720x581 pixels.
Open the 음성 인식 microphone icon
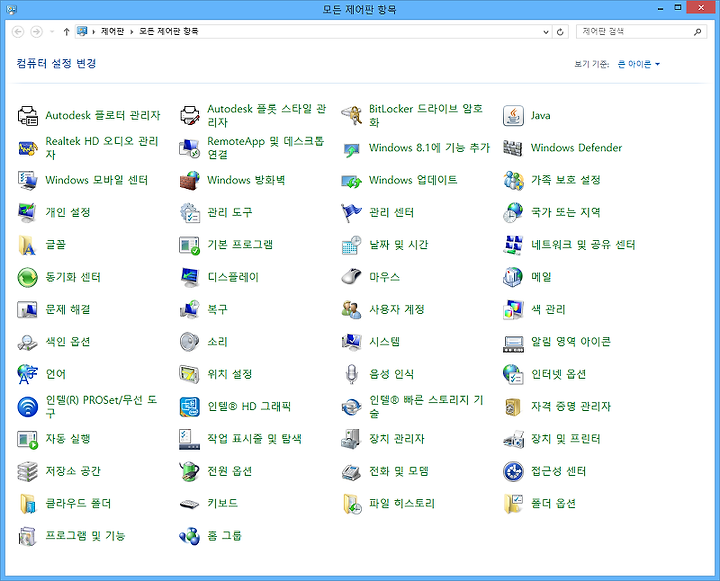(351, 374)
